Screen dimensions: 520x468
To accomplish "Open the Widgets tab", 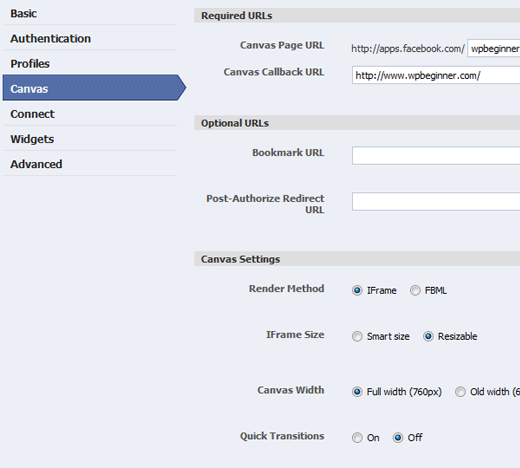I will [90, 139].
